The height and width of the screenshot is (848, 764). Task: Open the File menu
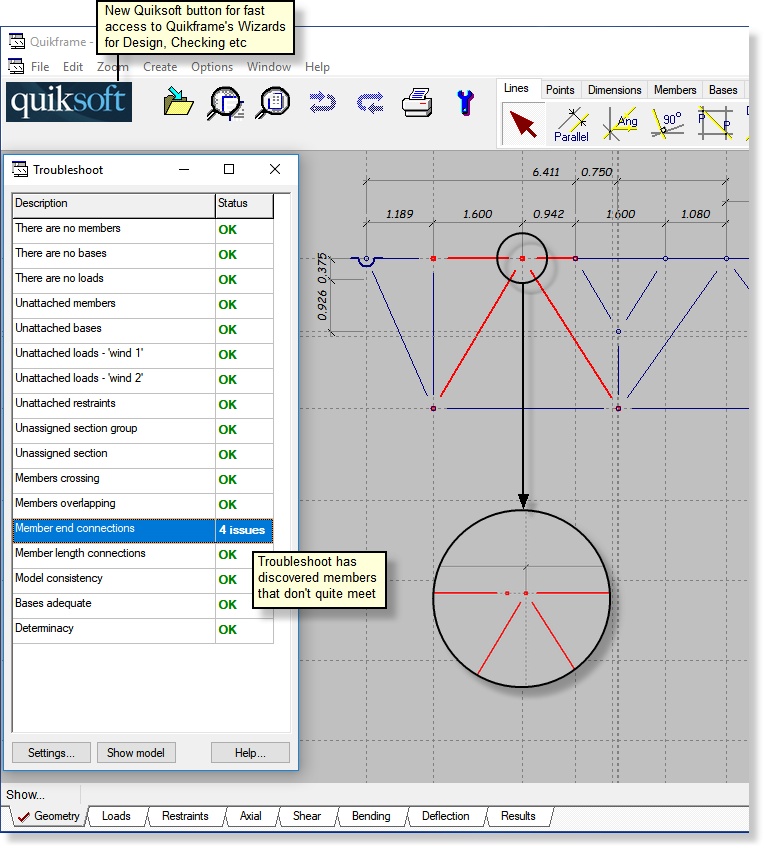40,67
